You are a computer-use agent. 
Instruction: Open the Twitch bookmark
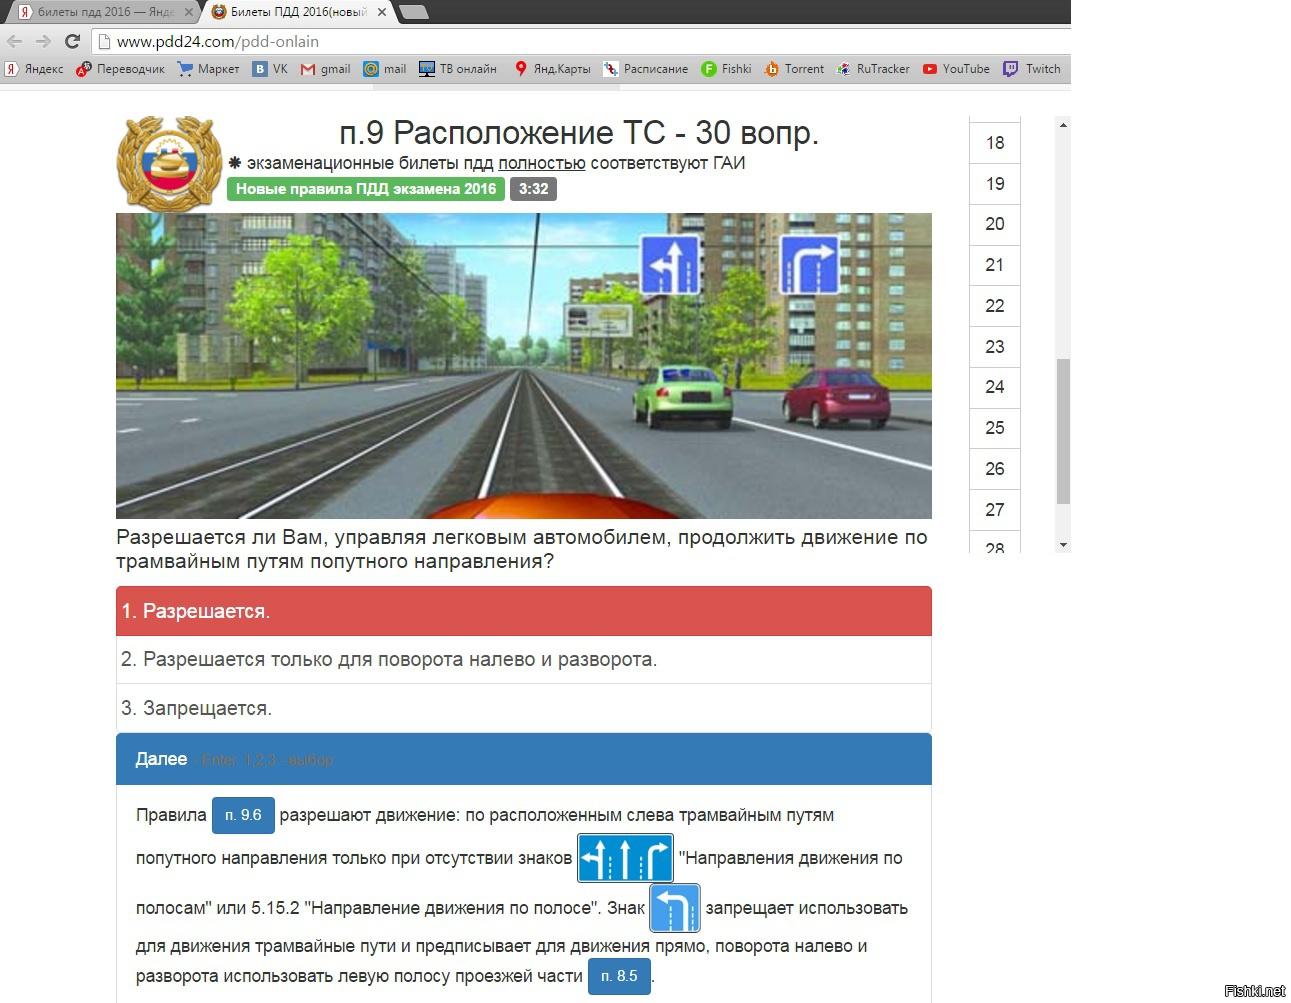coord(1032,69)
